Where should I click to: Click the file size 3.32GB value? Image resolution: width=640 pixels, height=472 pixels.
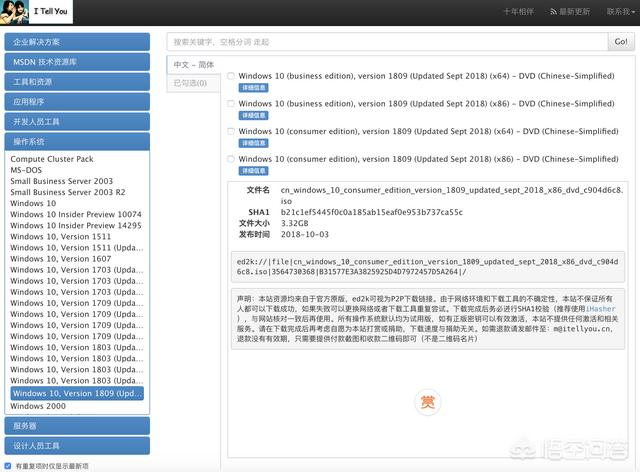[x=294, y=223]
